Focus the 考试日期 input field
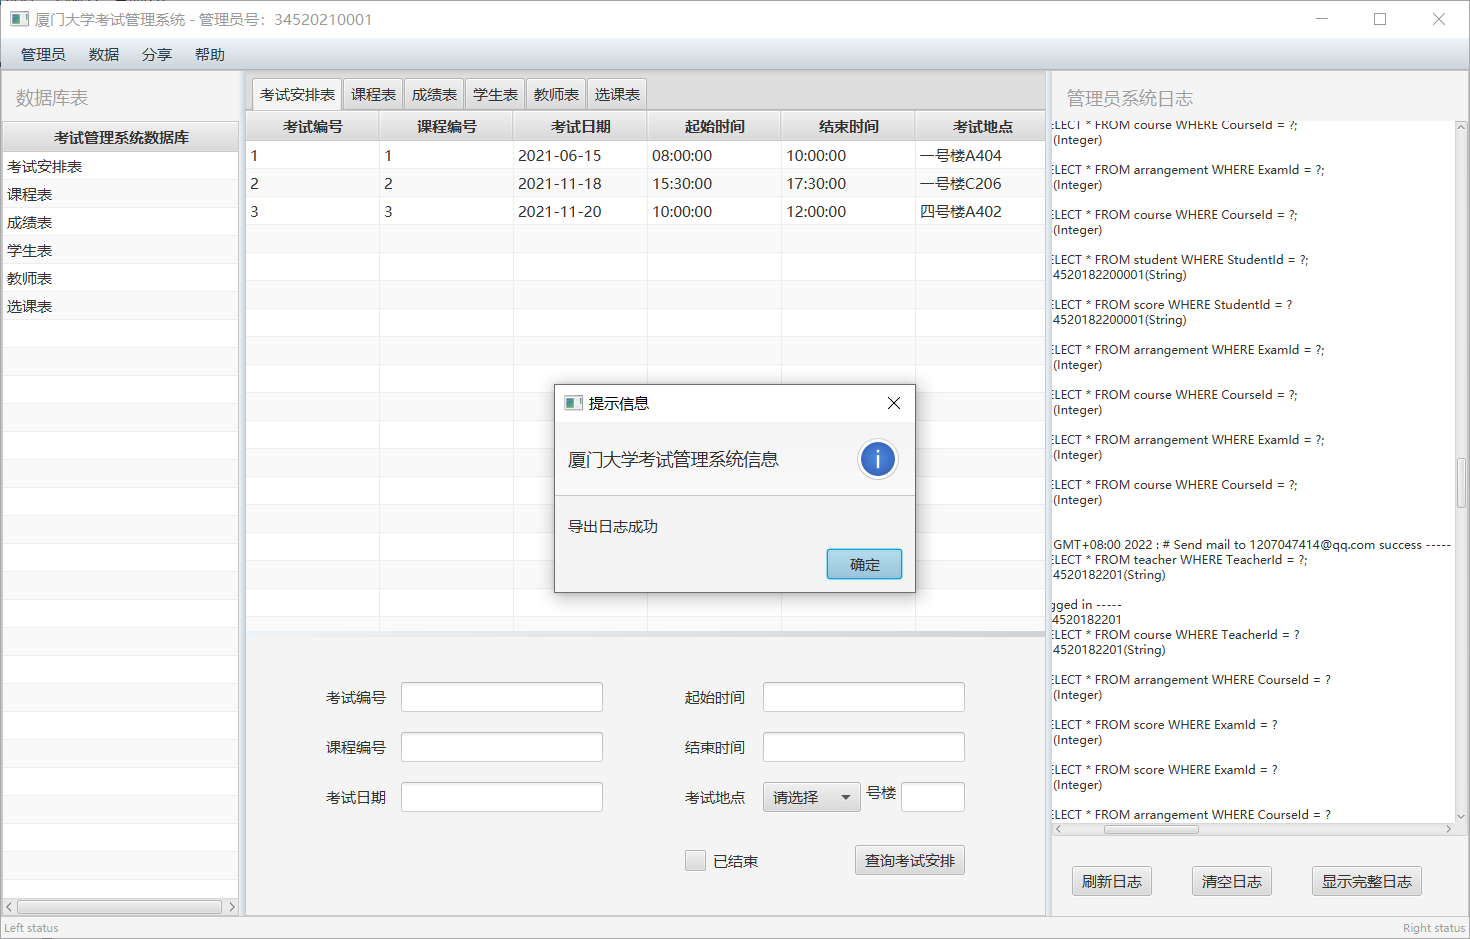The height and width of the screenshot is (939, 1470). [502, 797]
